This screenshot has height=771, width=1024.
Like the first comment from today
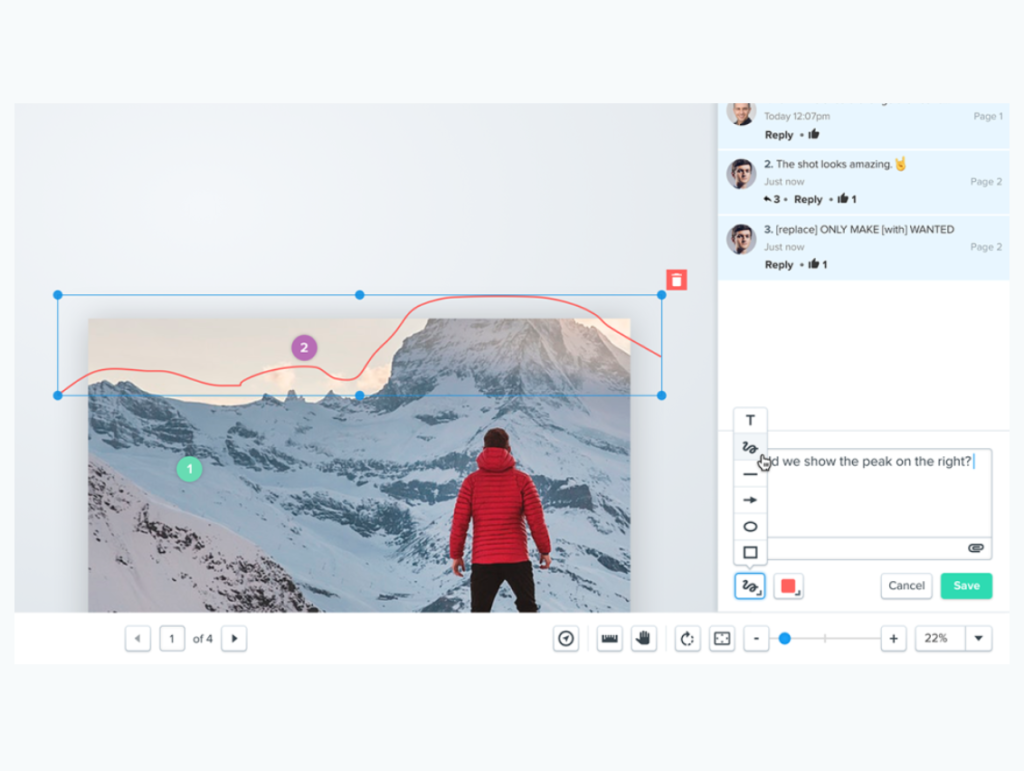click(x=814, y=134)
